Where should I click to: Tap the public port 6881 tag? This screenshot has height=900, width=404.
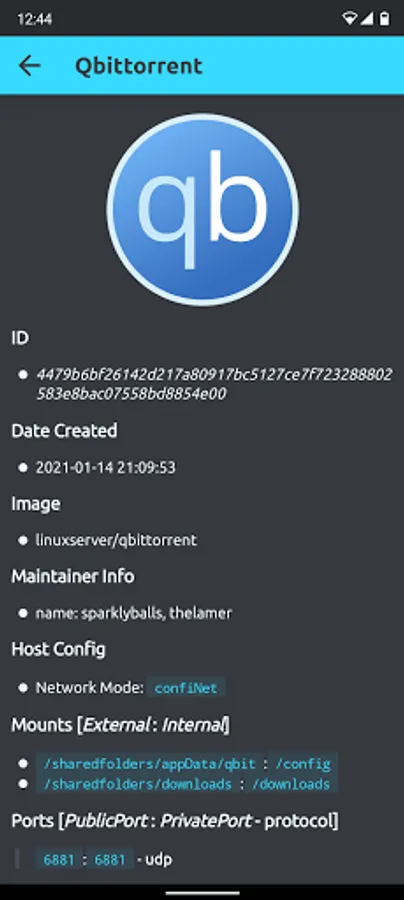[x=59, y=859]
